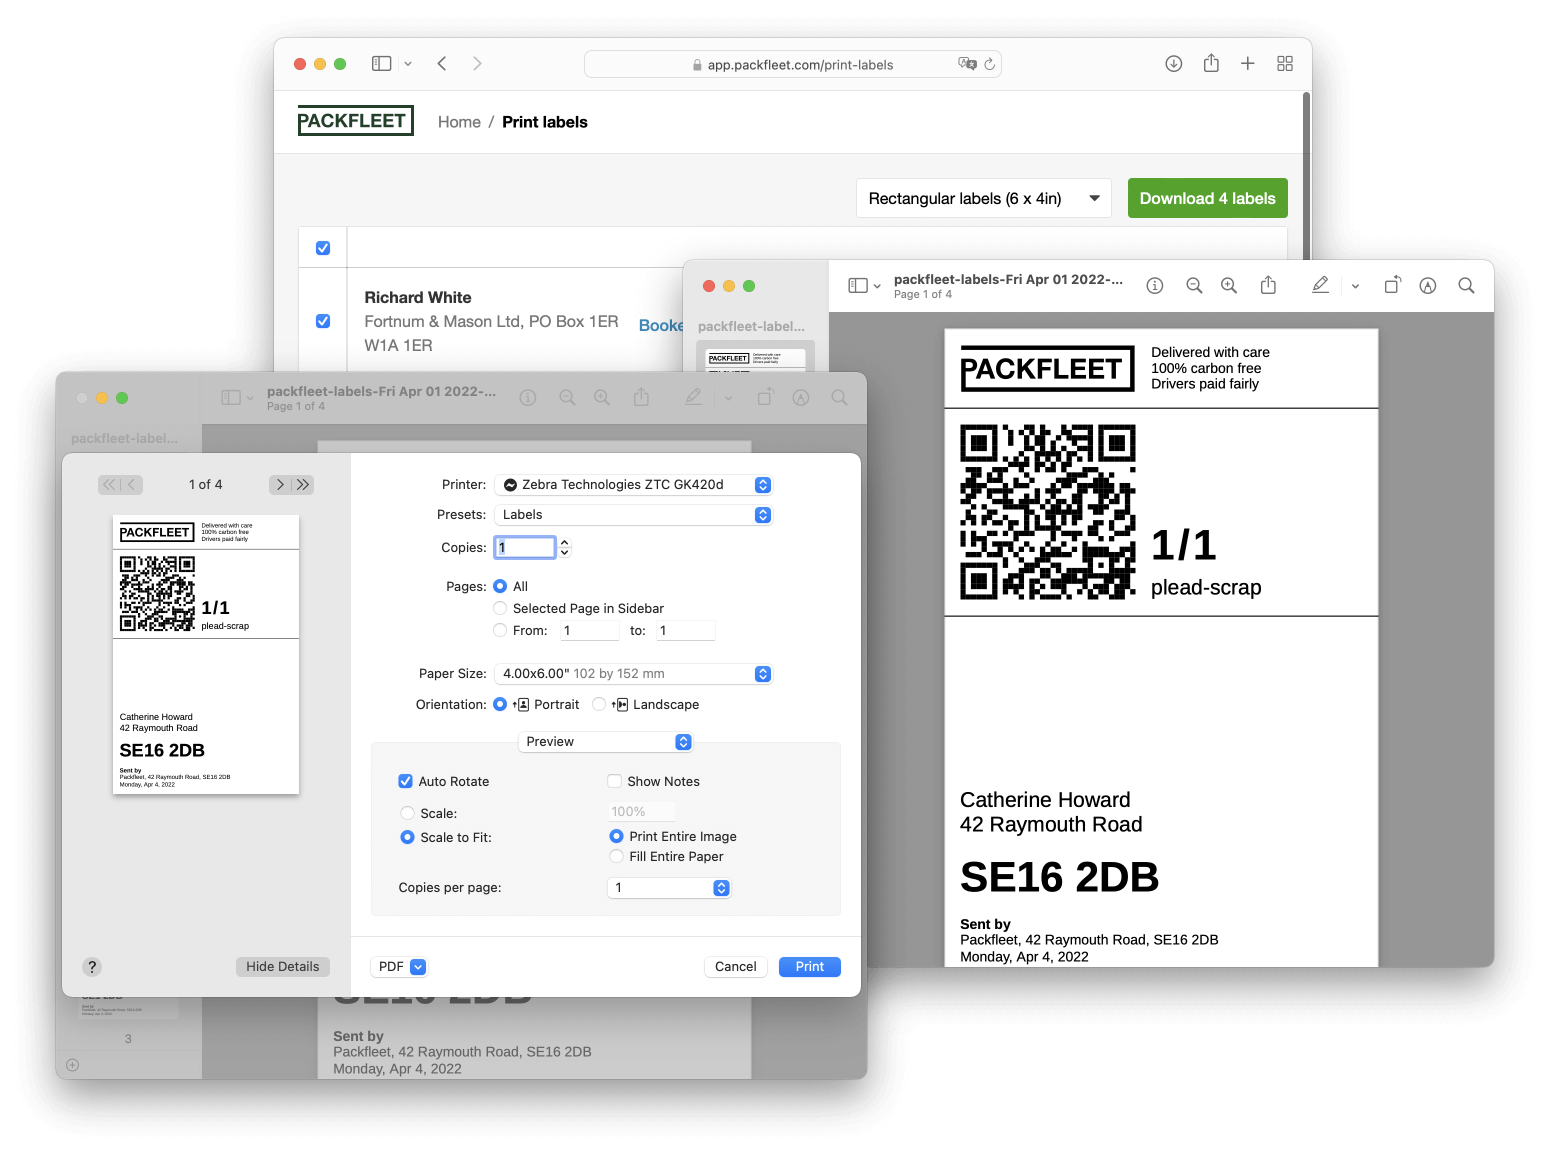Click the Hide Details button
1550x1153 pixels.
click(x=283, y=967)
